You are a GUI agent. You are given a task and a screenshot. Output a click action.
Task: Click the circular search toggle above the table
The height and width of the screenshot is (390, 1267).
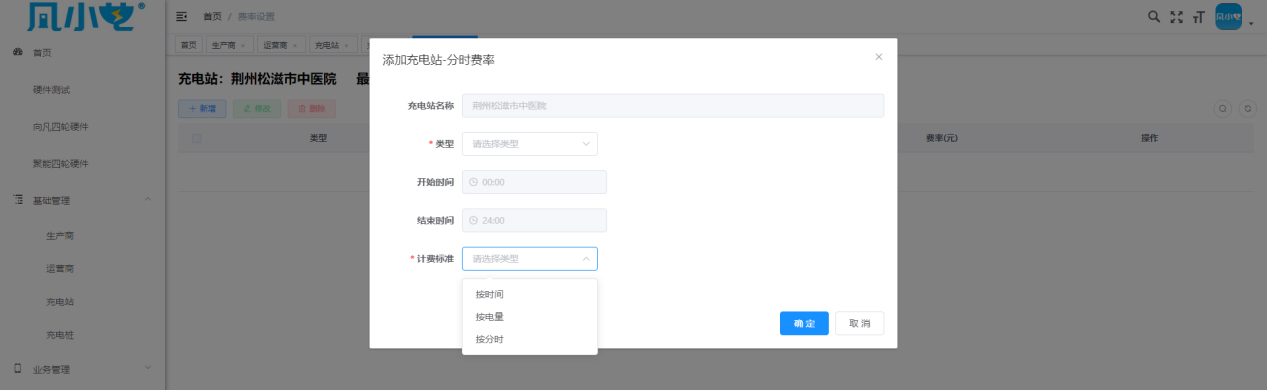tap(1222, 108)
